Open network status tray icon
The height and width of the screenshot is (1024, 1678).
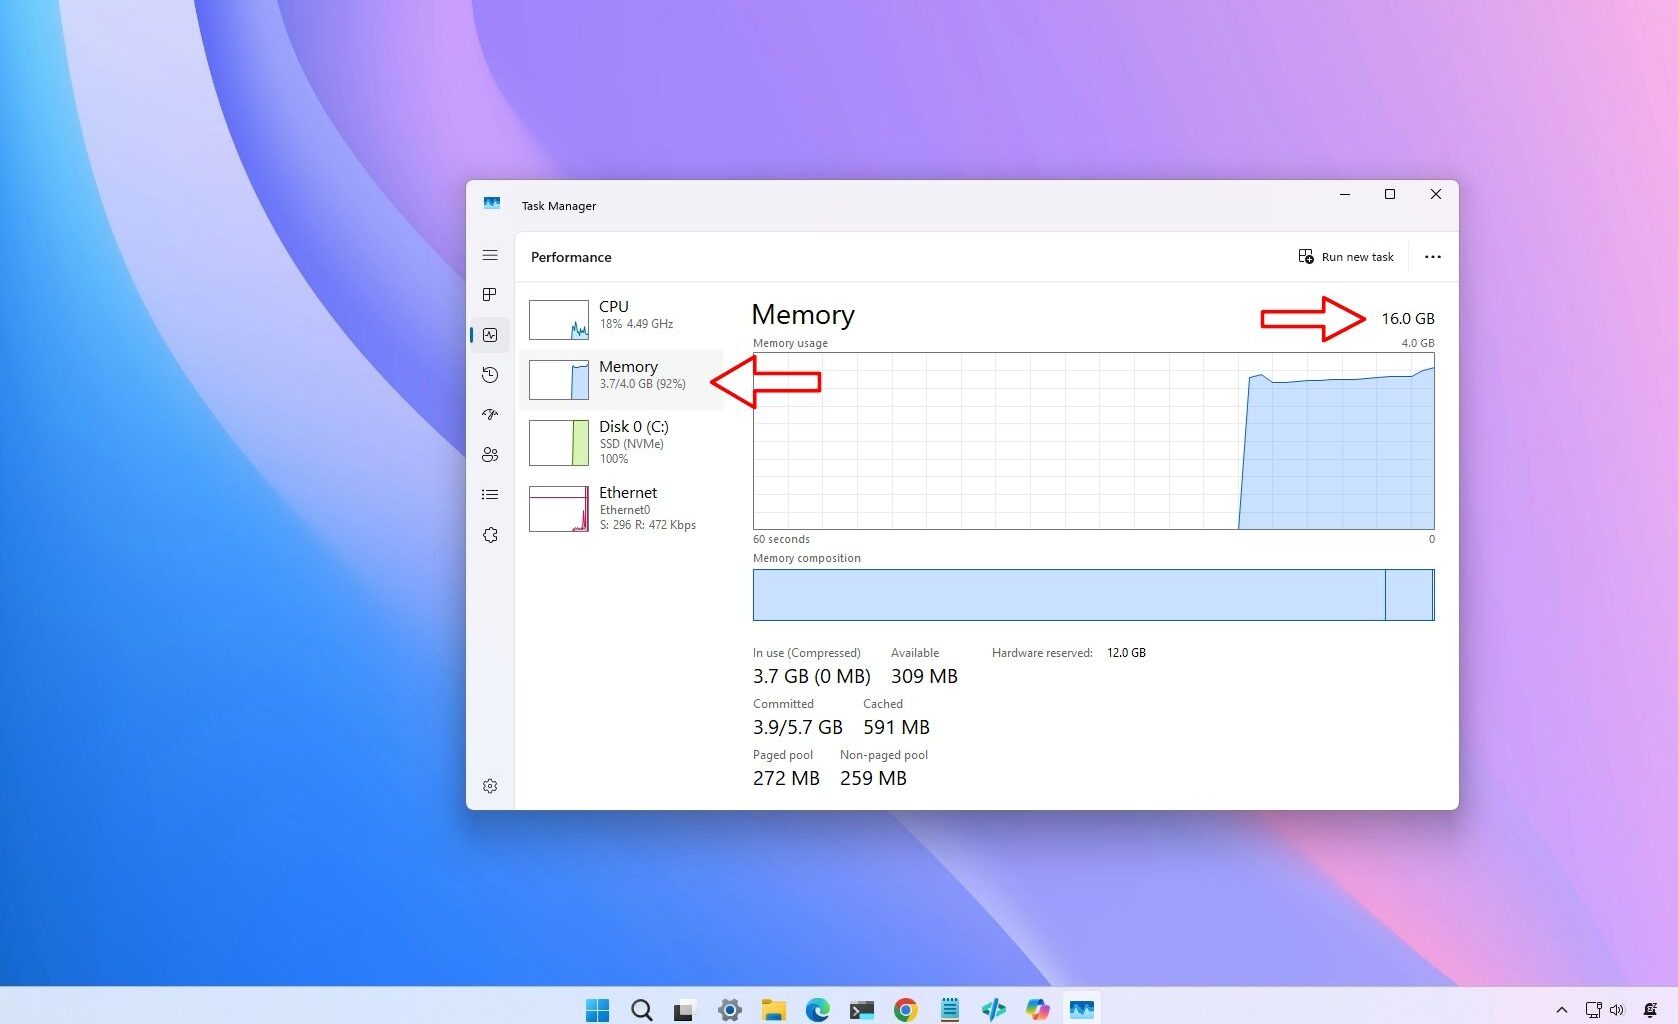[1593, 1010]
